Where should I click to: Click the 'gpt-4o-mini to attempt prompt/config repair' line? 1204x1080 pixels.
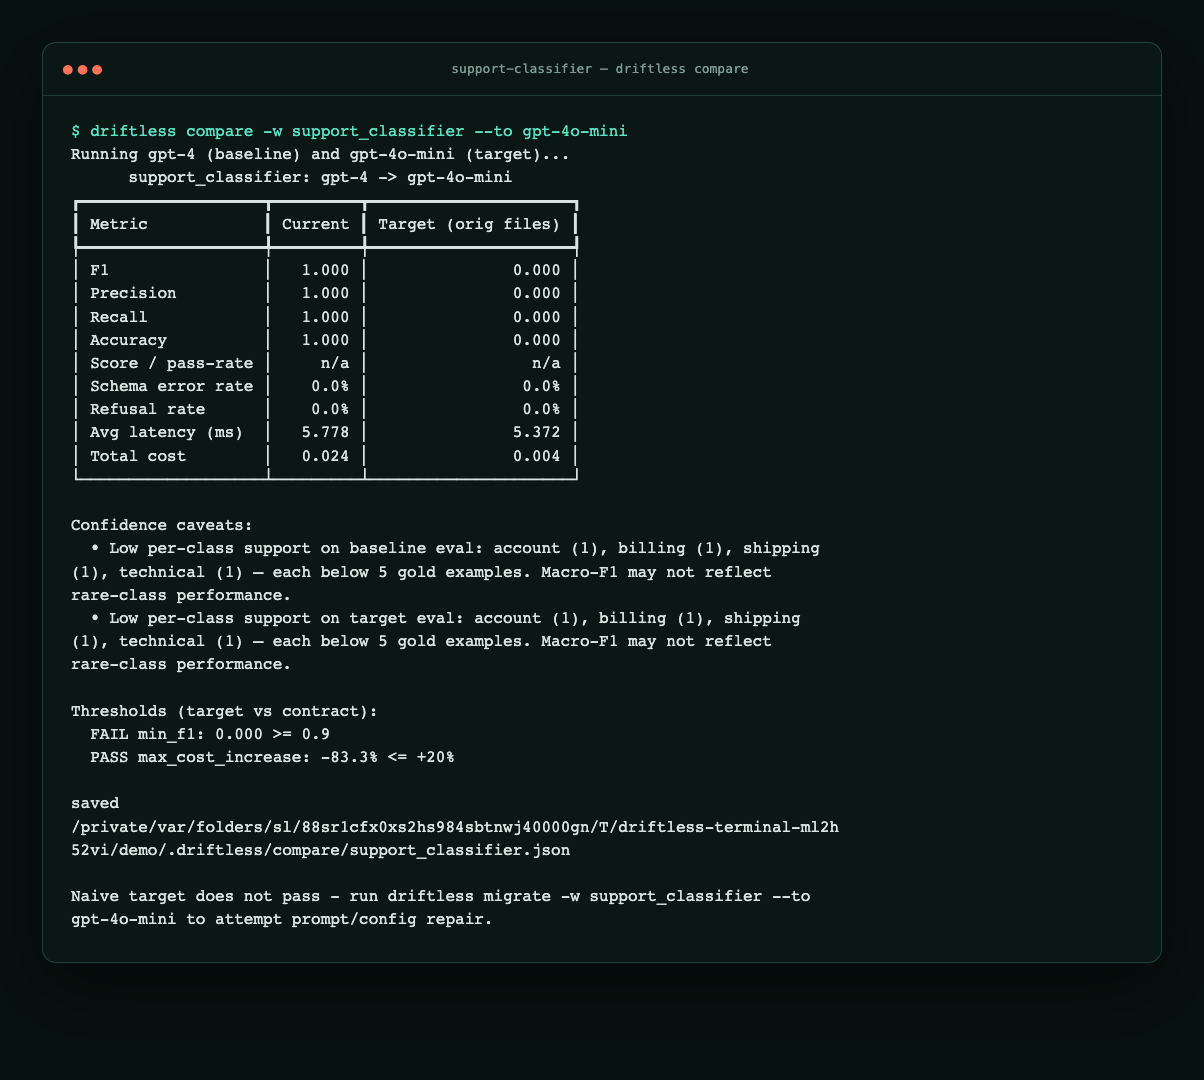pyautogui.click(x=282, y=919)
